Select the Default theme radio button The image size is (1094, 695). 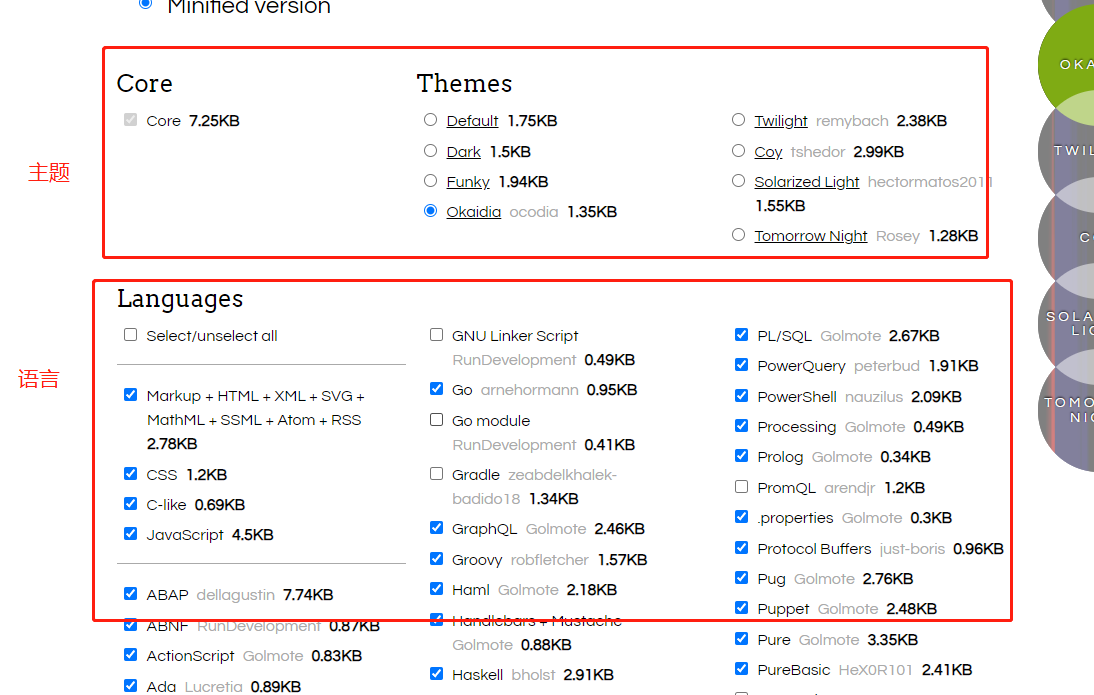coord(430,120)
